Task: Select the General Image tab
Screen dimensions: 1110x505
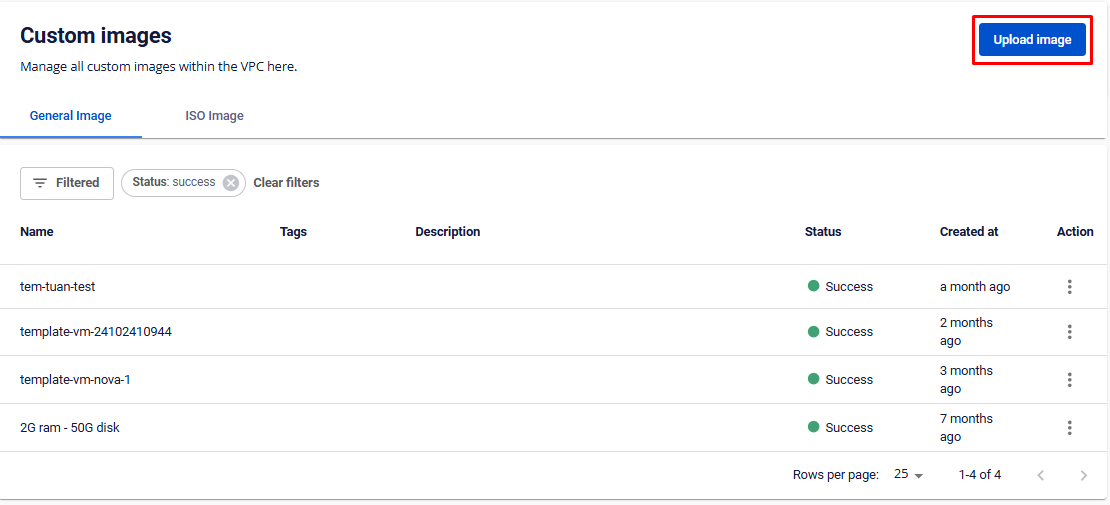Action: pyautogui.click(x=71, y=116)
